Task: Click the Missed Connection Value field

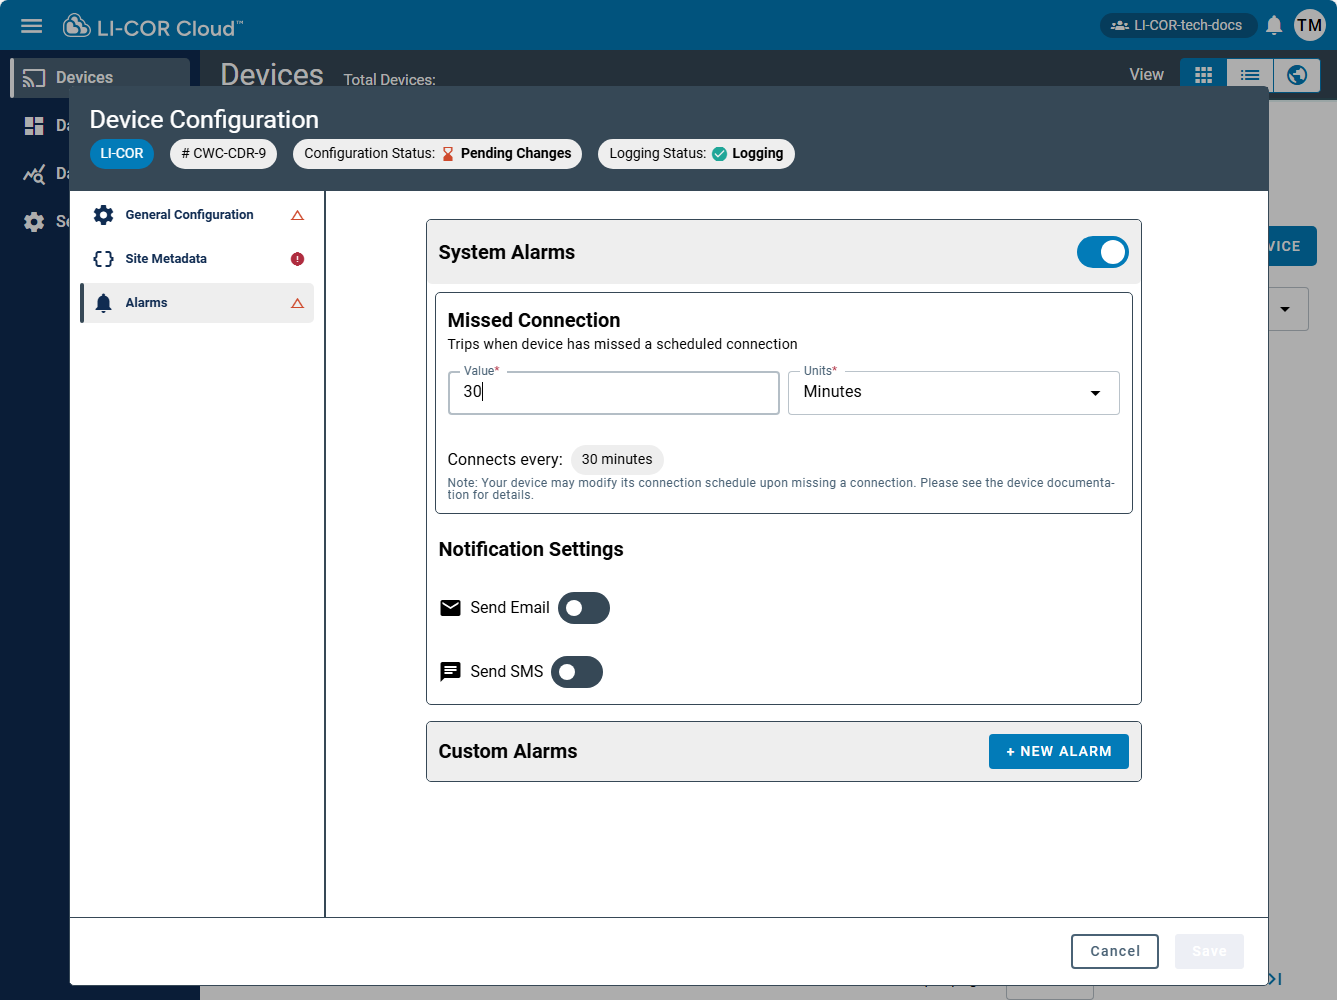Action: point(613,393)
